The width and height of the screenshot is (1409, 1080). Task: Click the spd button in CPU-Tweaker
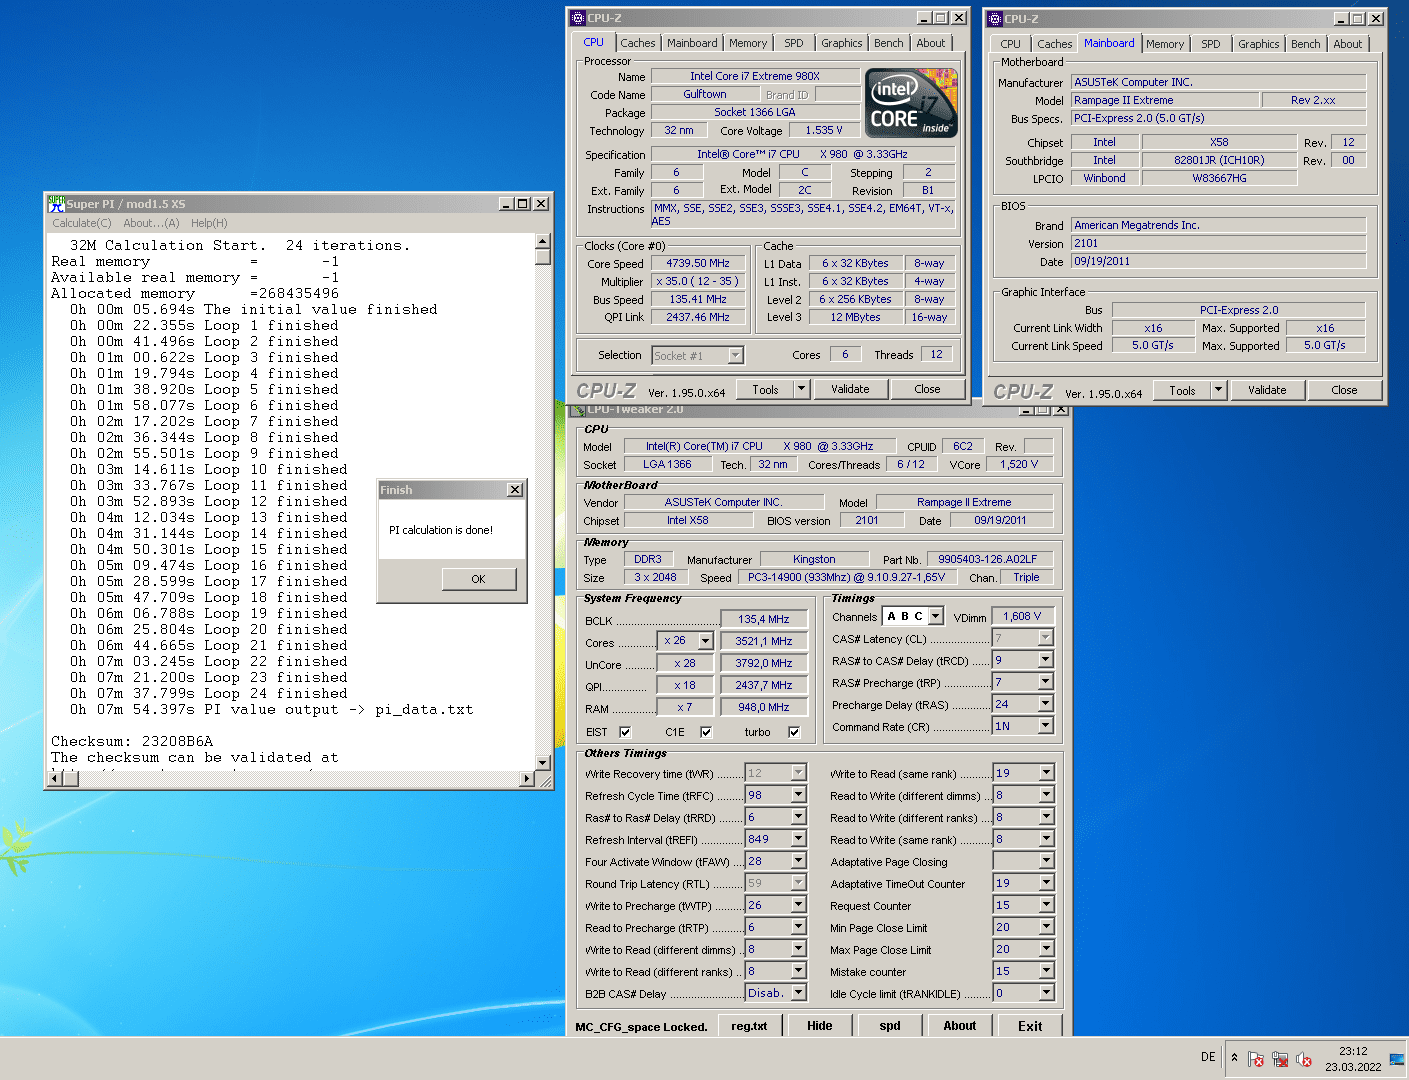(890, 1025)
